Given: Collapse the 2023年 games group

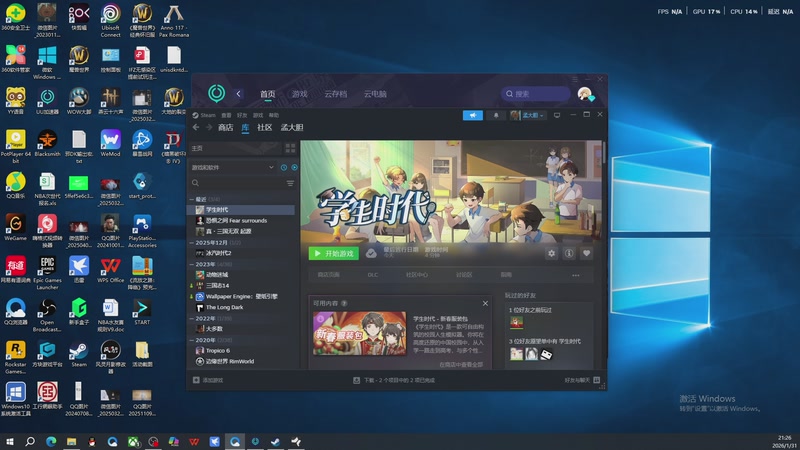Looking at the screenshot, I should point(192,264).
